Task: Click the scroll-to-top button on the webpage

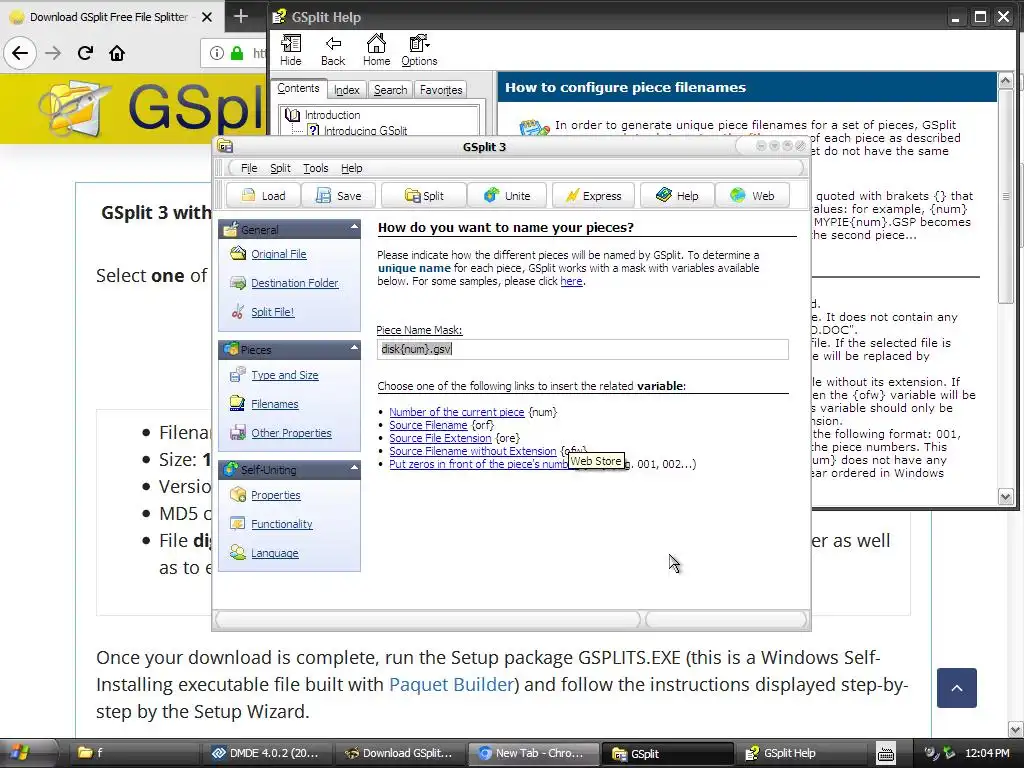Action: click(957, 688)
